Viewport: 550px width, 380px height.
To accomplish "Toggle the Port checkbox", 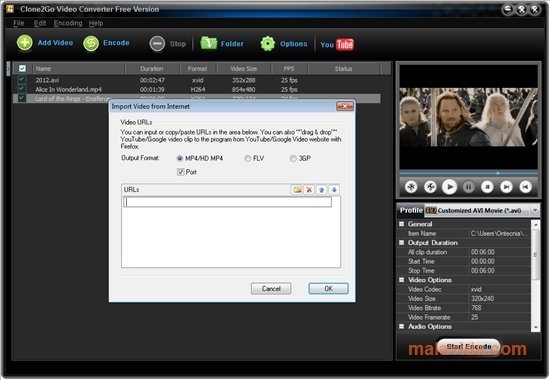I will tap(180, 172).
